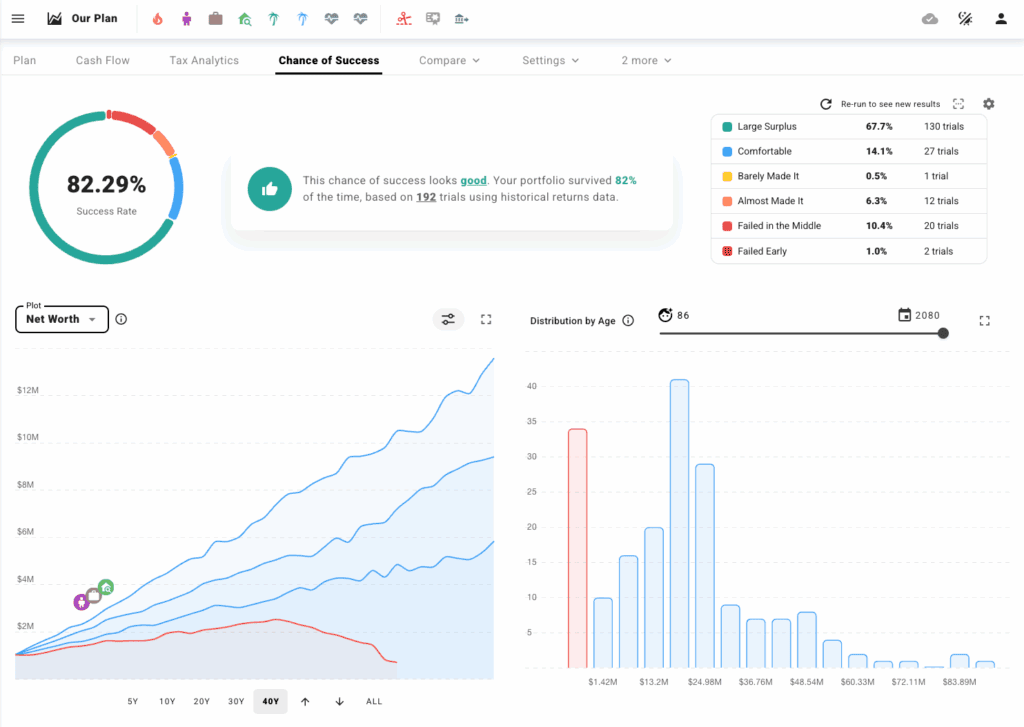
Task: Click the underlined 192 trials link
Action: pos(425,197)
